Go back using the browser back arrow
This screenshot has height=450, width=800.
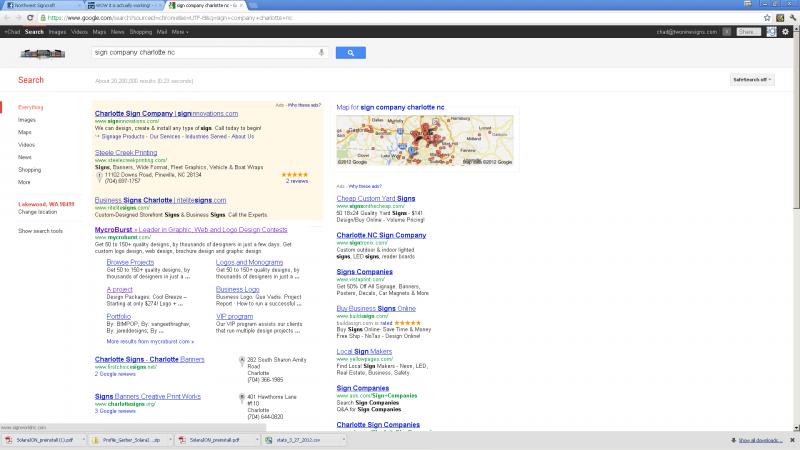pyautogui.click(x=7, y=18)
